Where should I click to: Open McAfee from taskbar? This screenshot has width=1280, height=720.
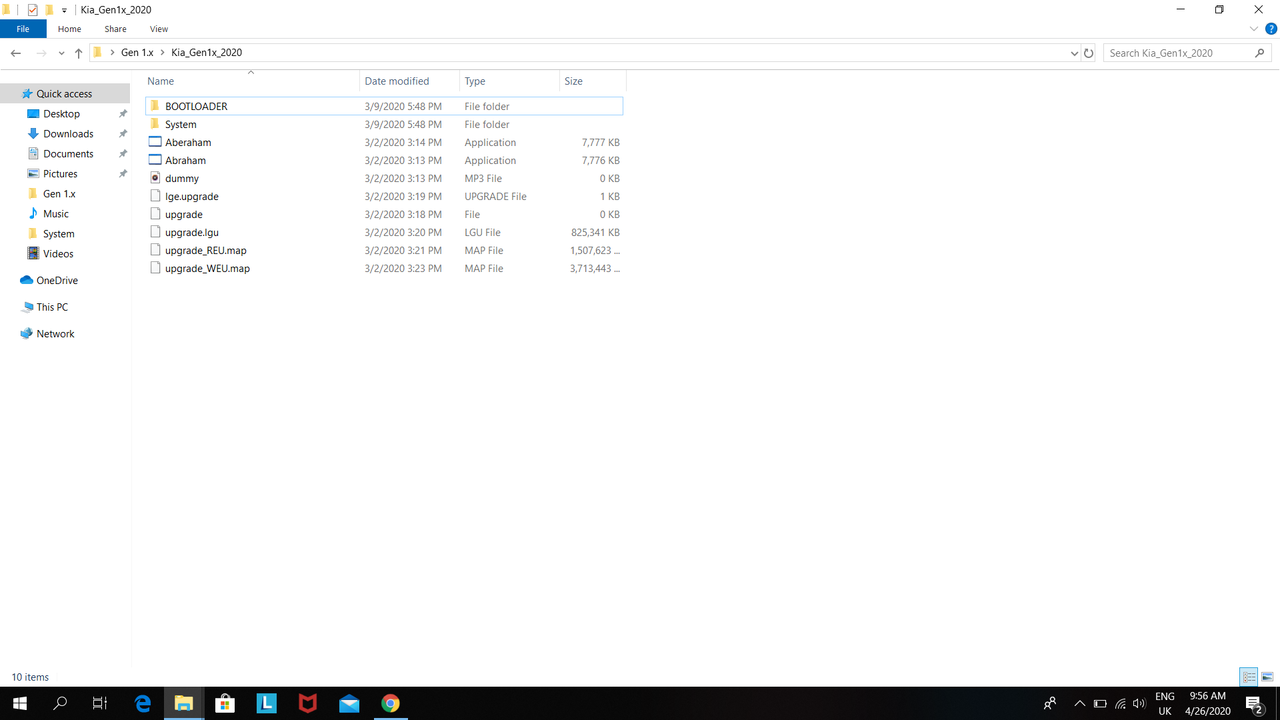[x=308, y=703]
